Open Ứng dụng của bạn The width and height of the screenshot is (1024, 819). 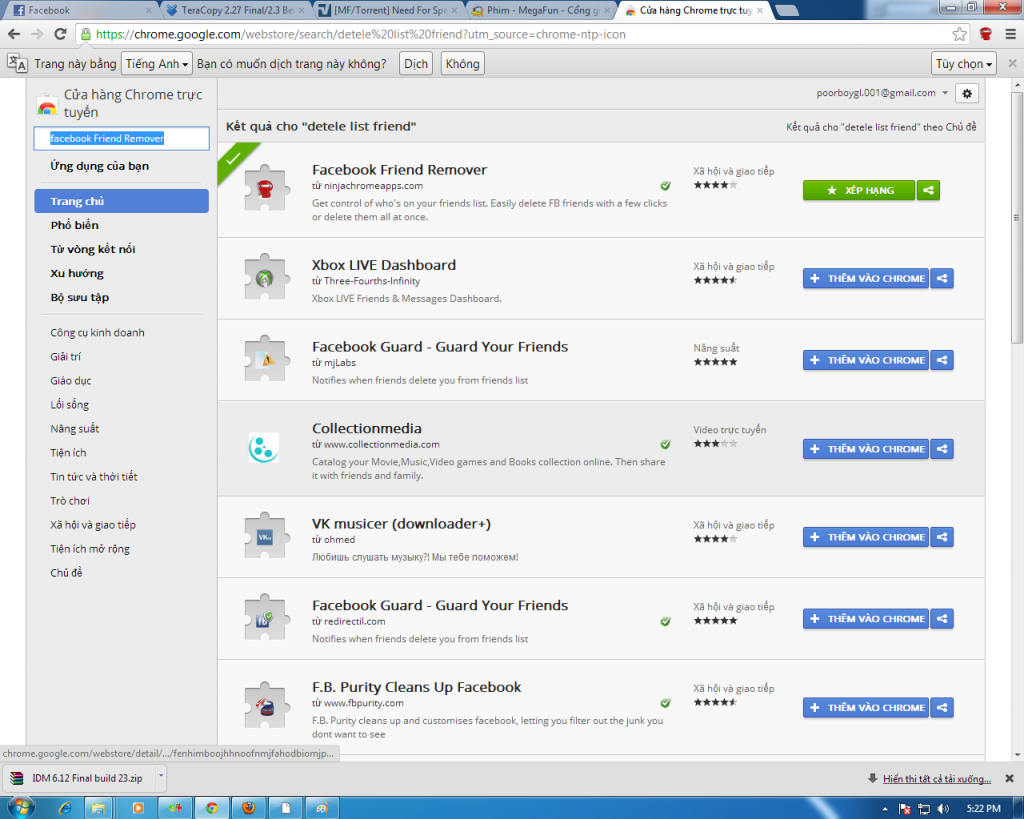click(99, 166)
